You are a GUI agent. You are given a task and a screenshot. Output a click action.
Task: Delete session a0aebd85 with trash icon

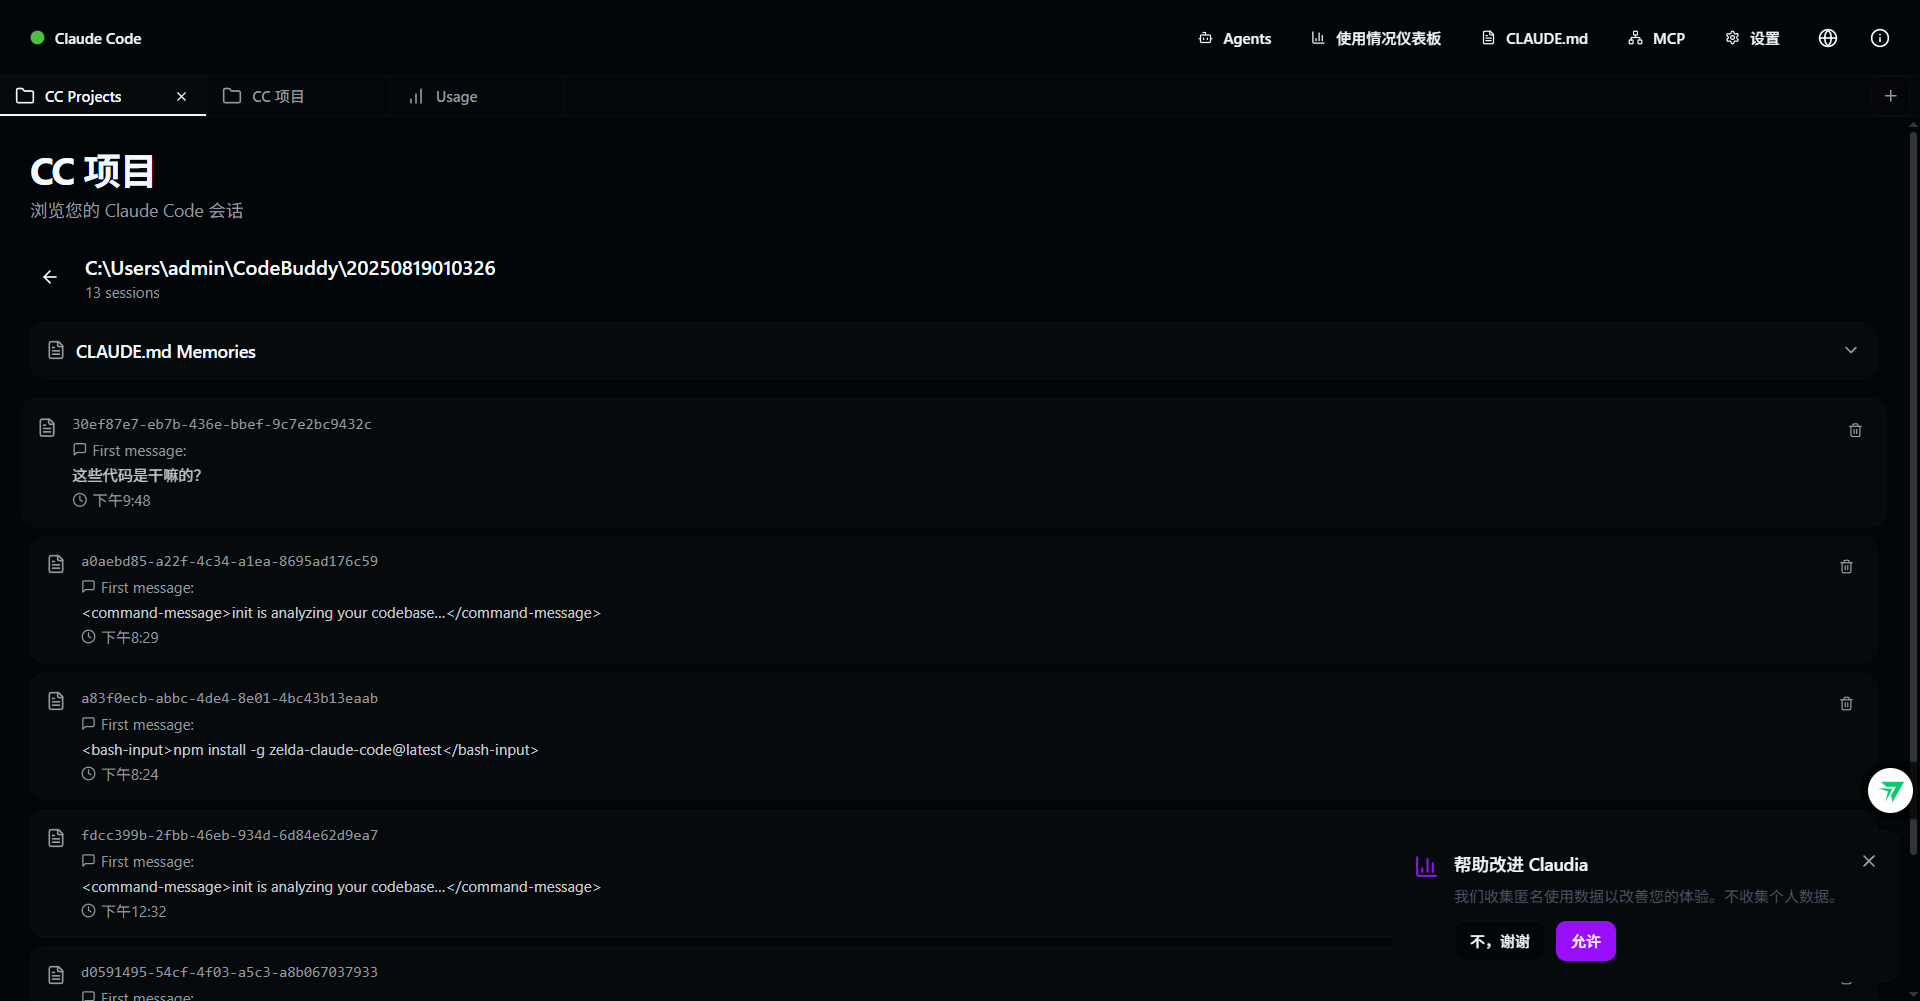1846,567
